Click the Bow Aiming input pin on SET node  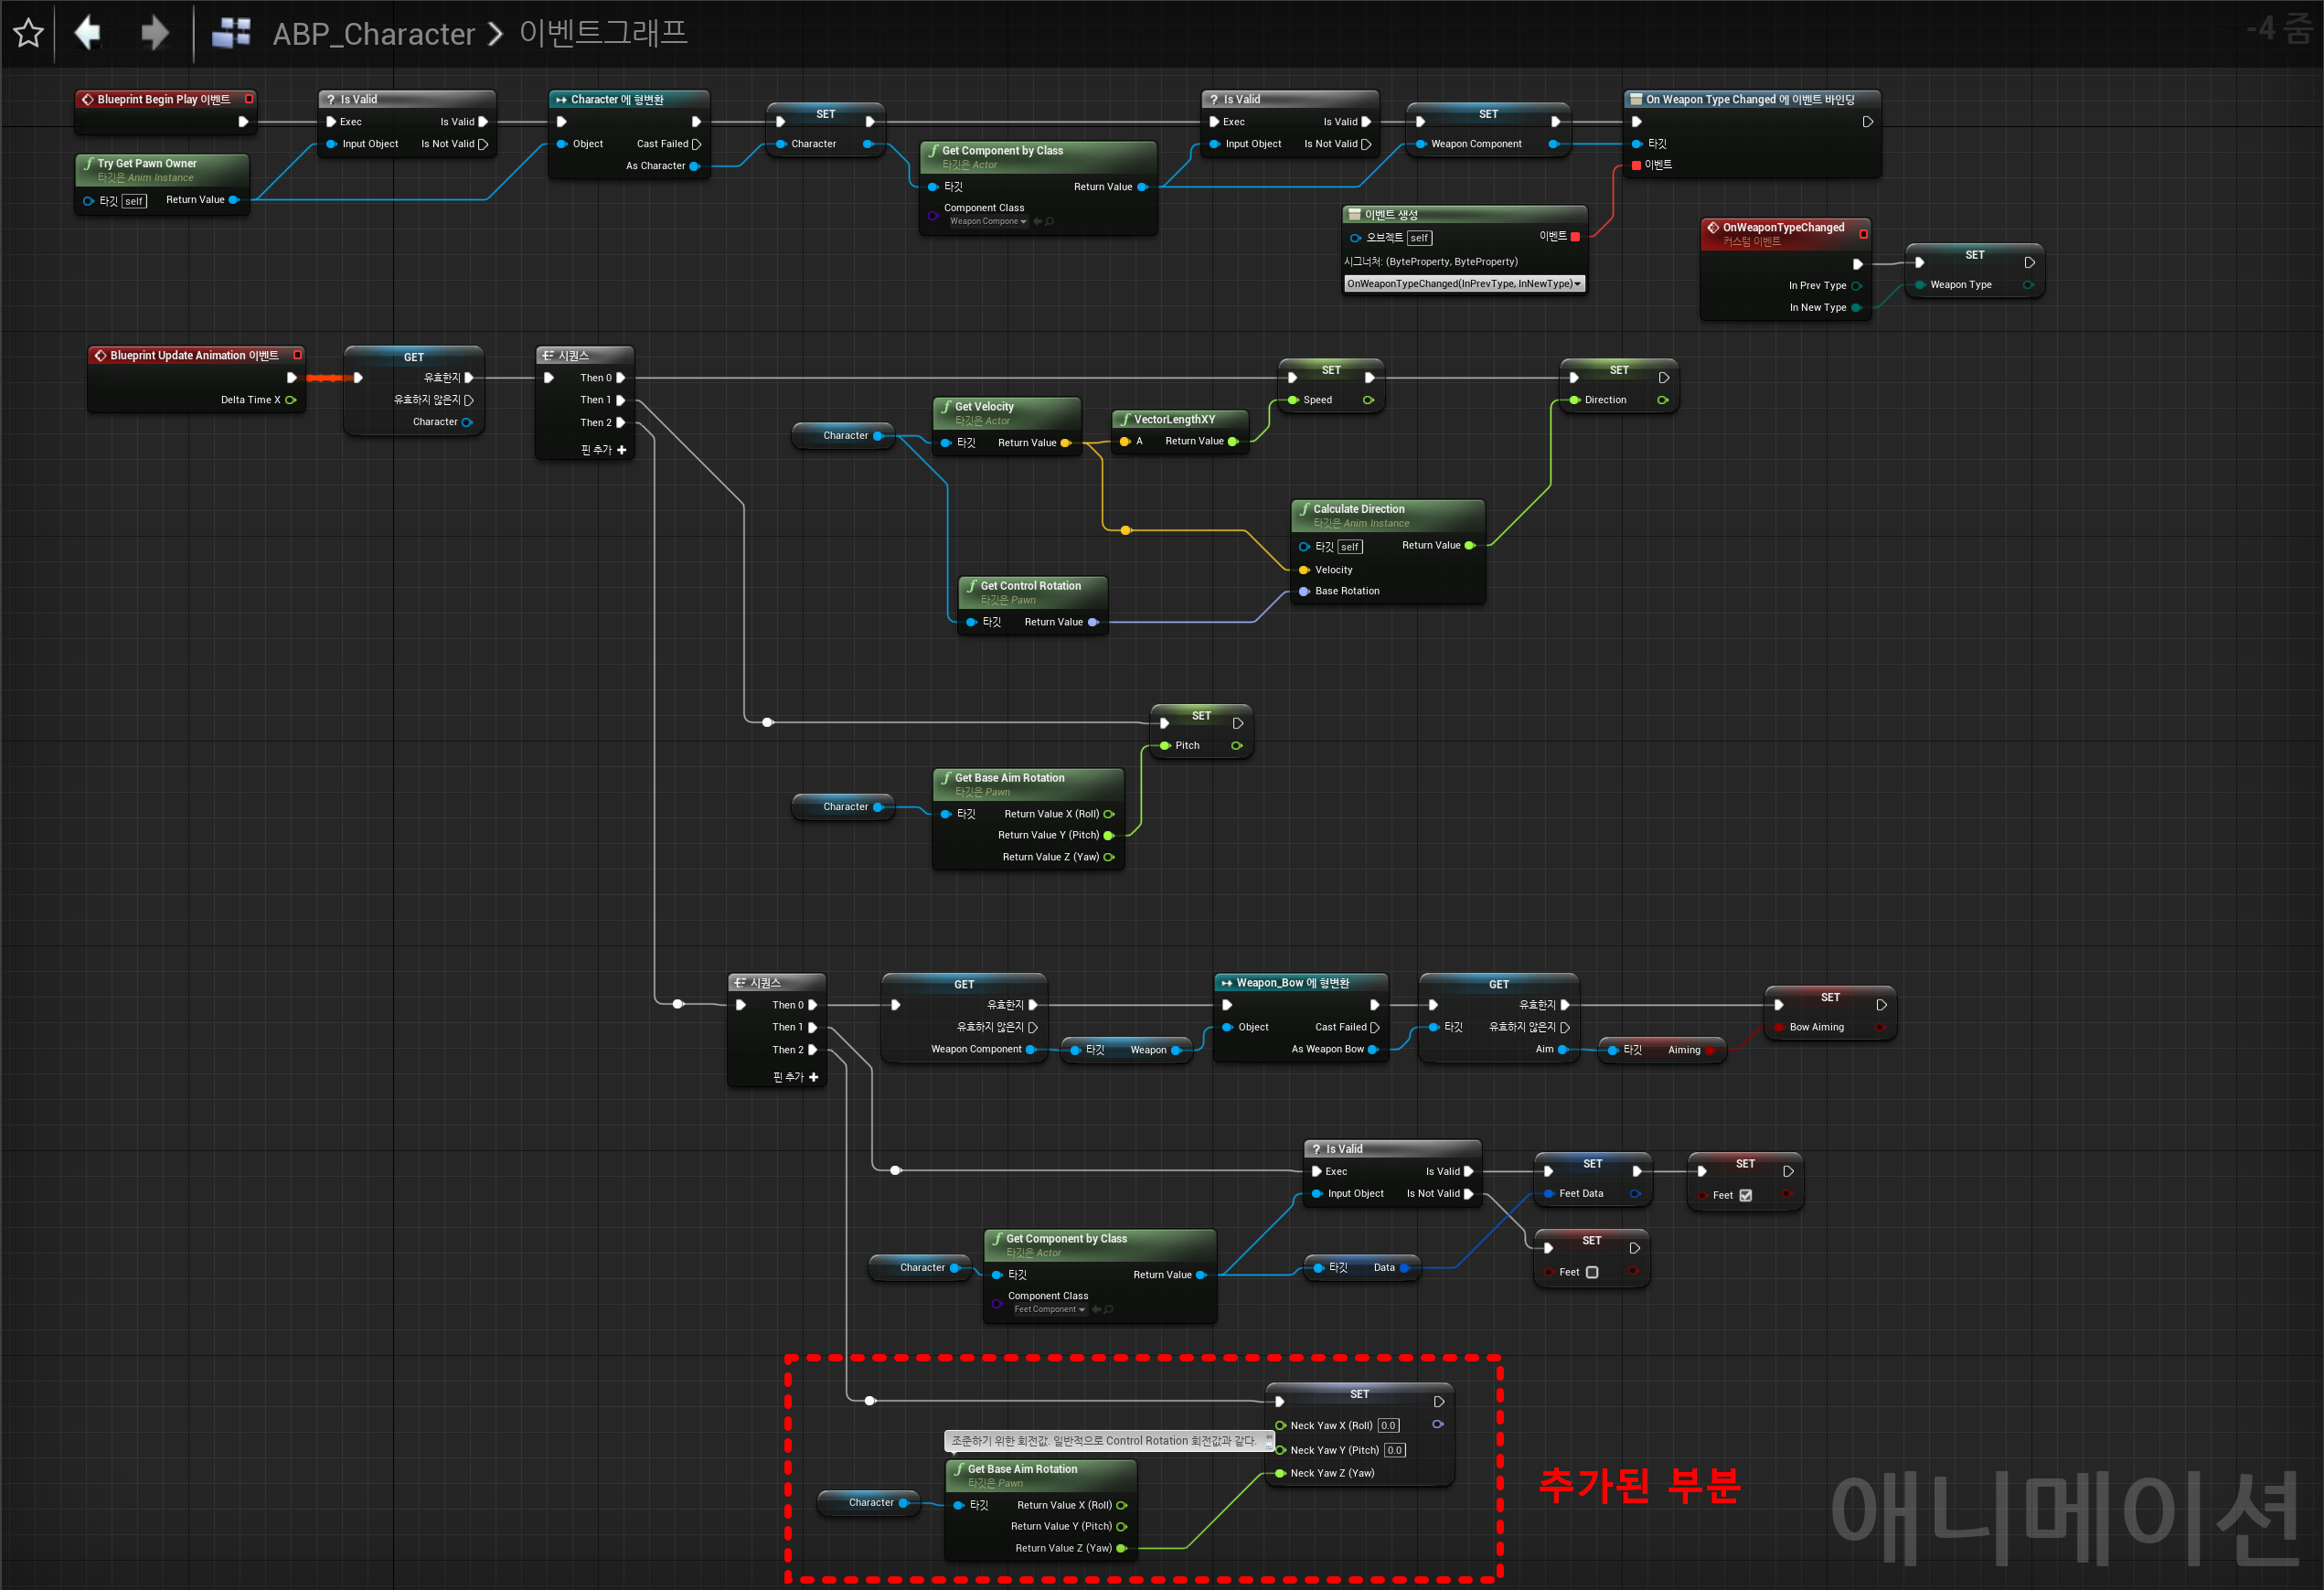coord(1780,1027)
